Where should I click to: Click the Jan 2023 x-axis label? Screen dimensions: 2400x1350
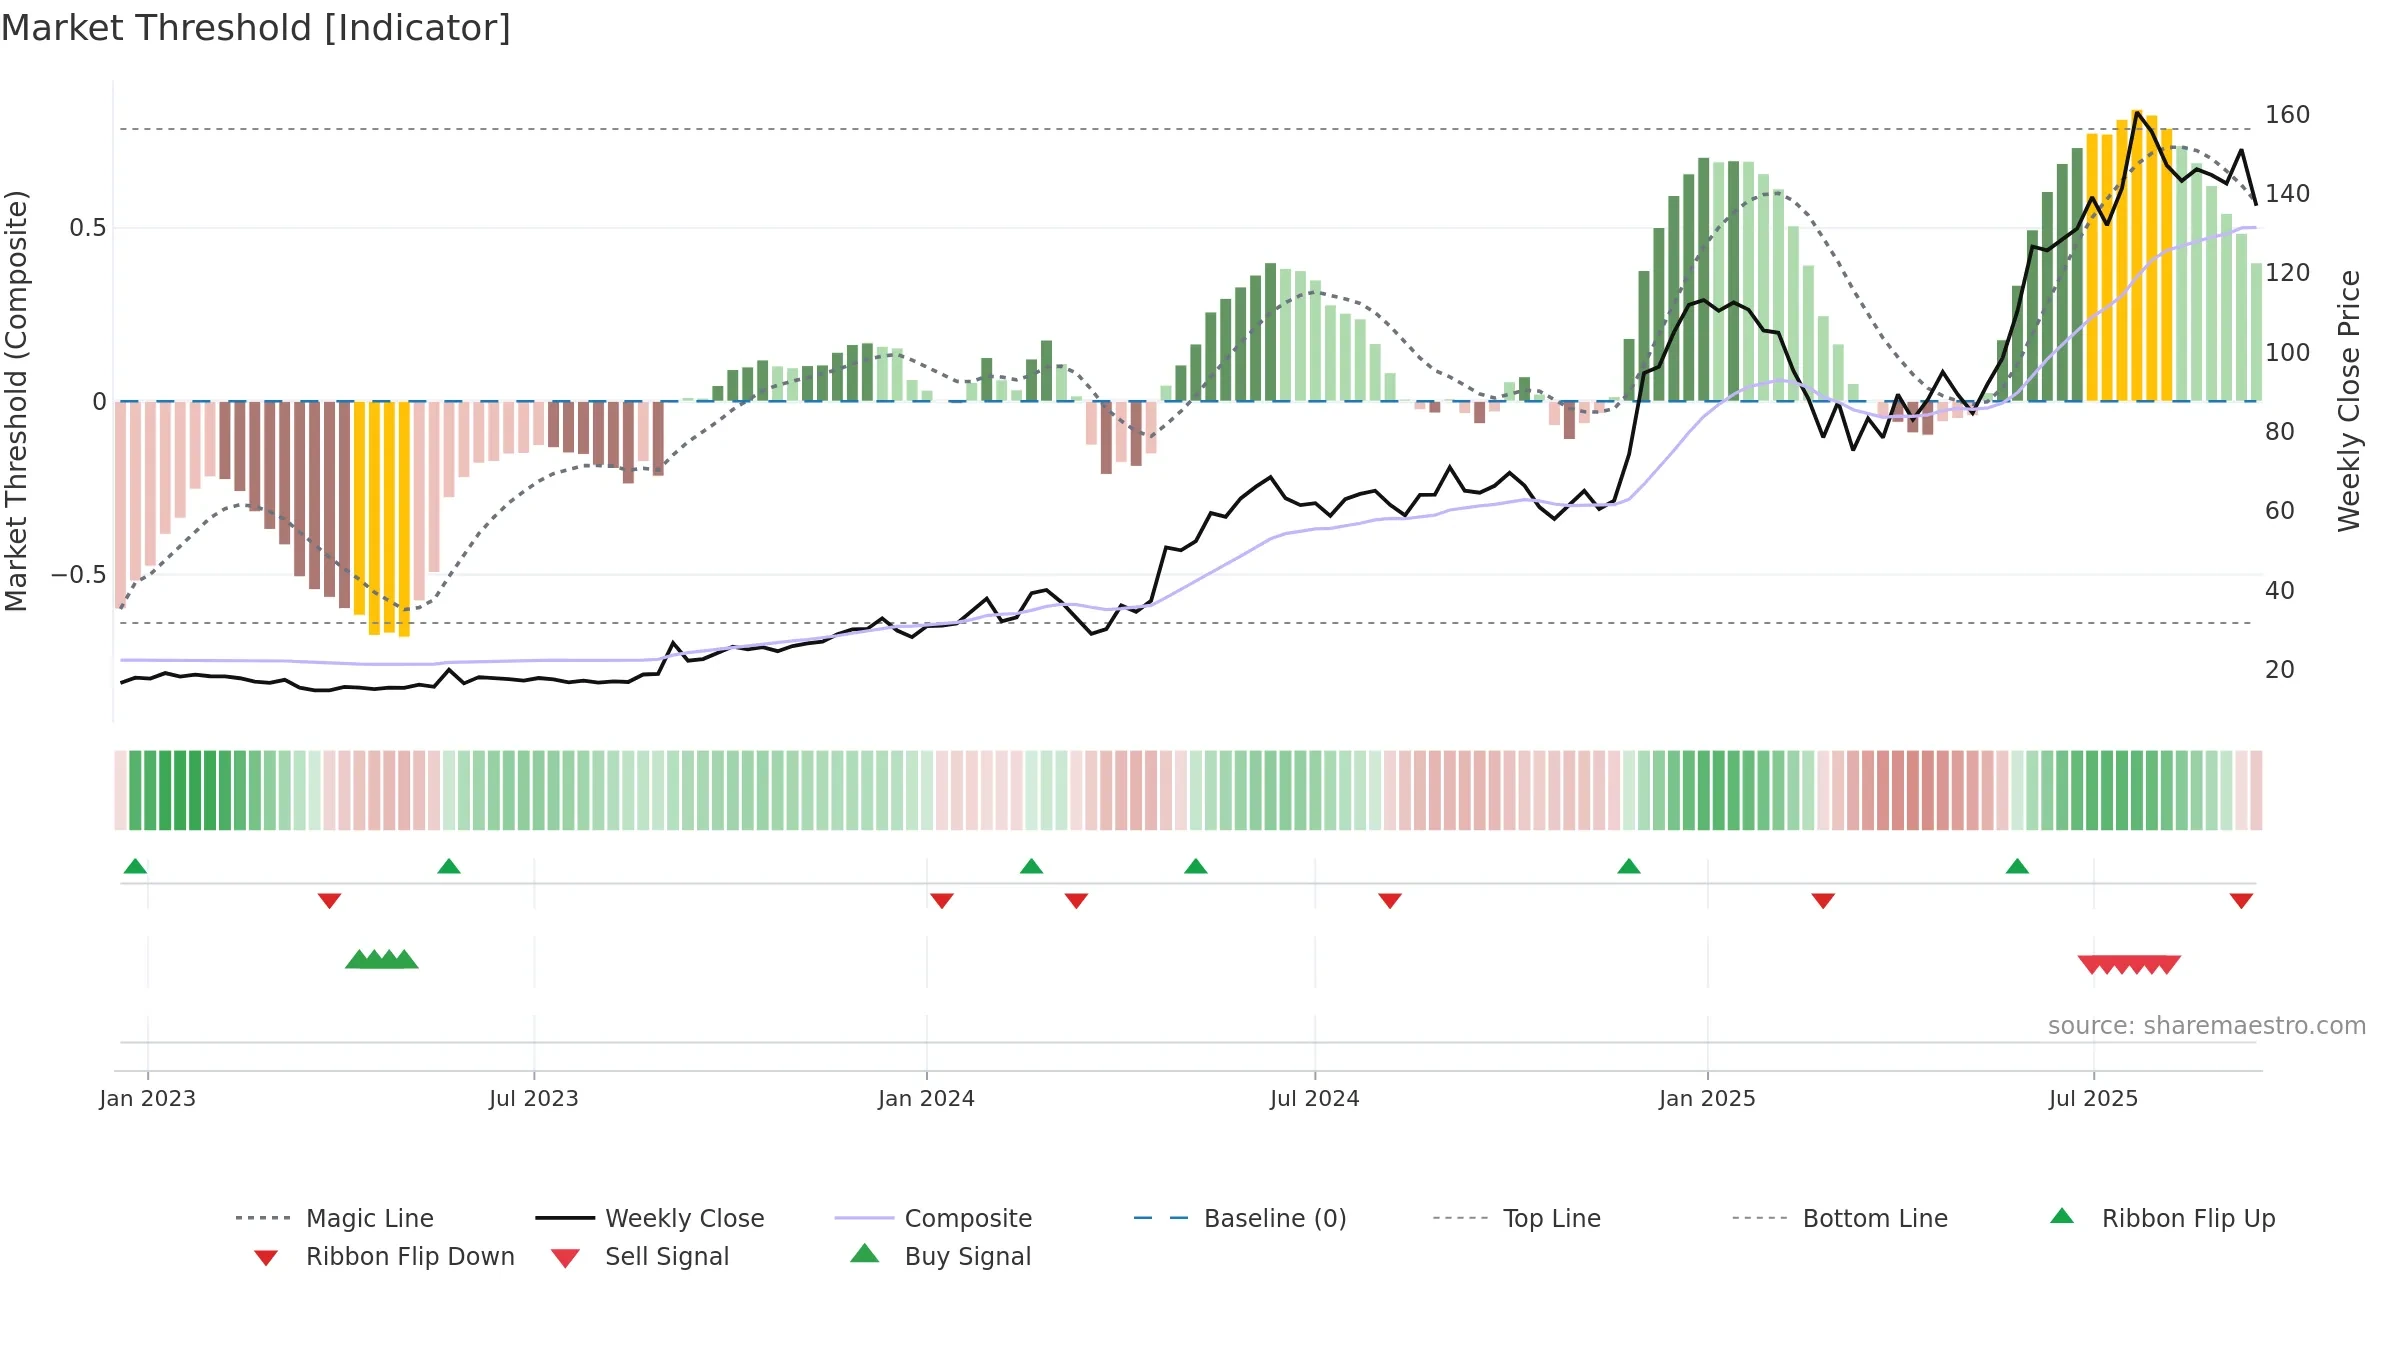(x=148, y=1098)
